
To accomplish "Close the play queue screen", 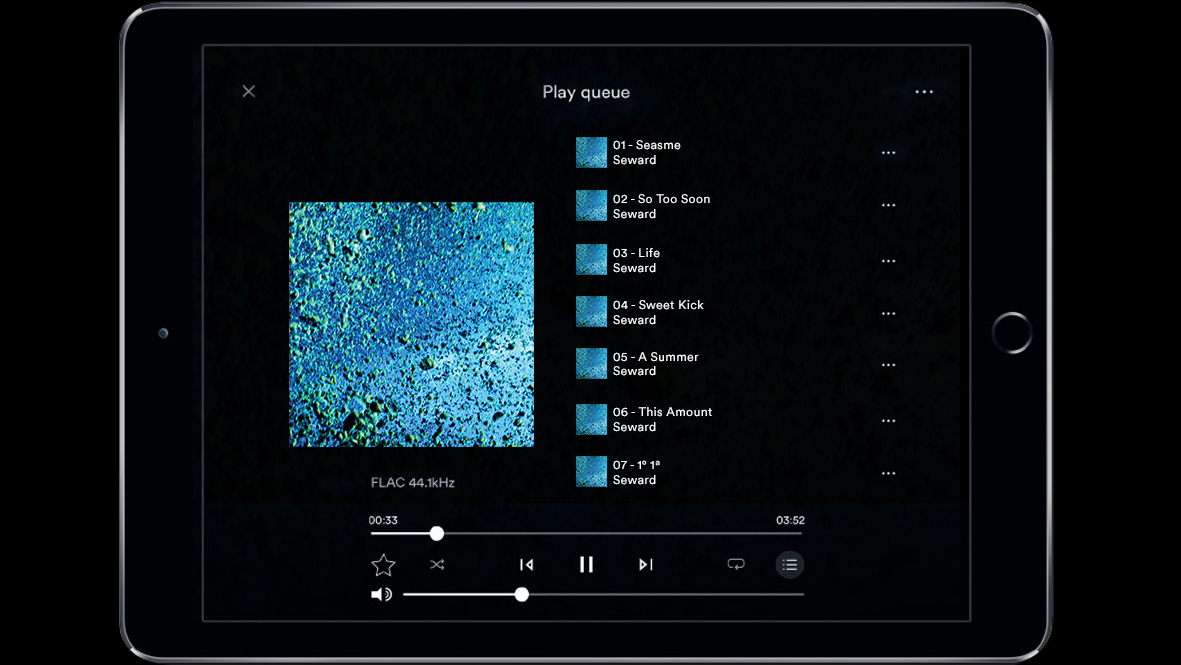I will pyautogui.click(x=249, y=92).
